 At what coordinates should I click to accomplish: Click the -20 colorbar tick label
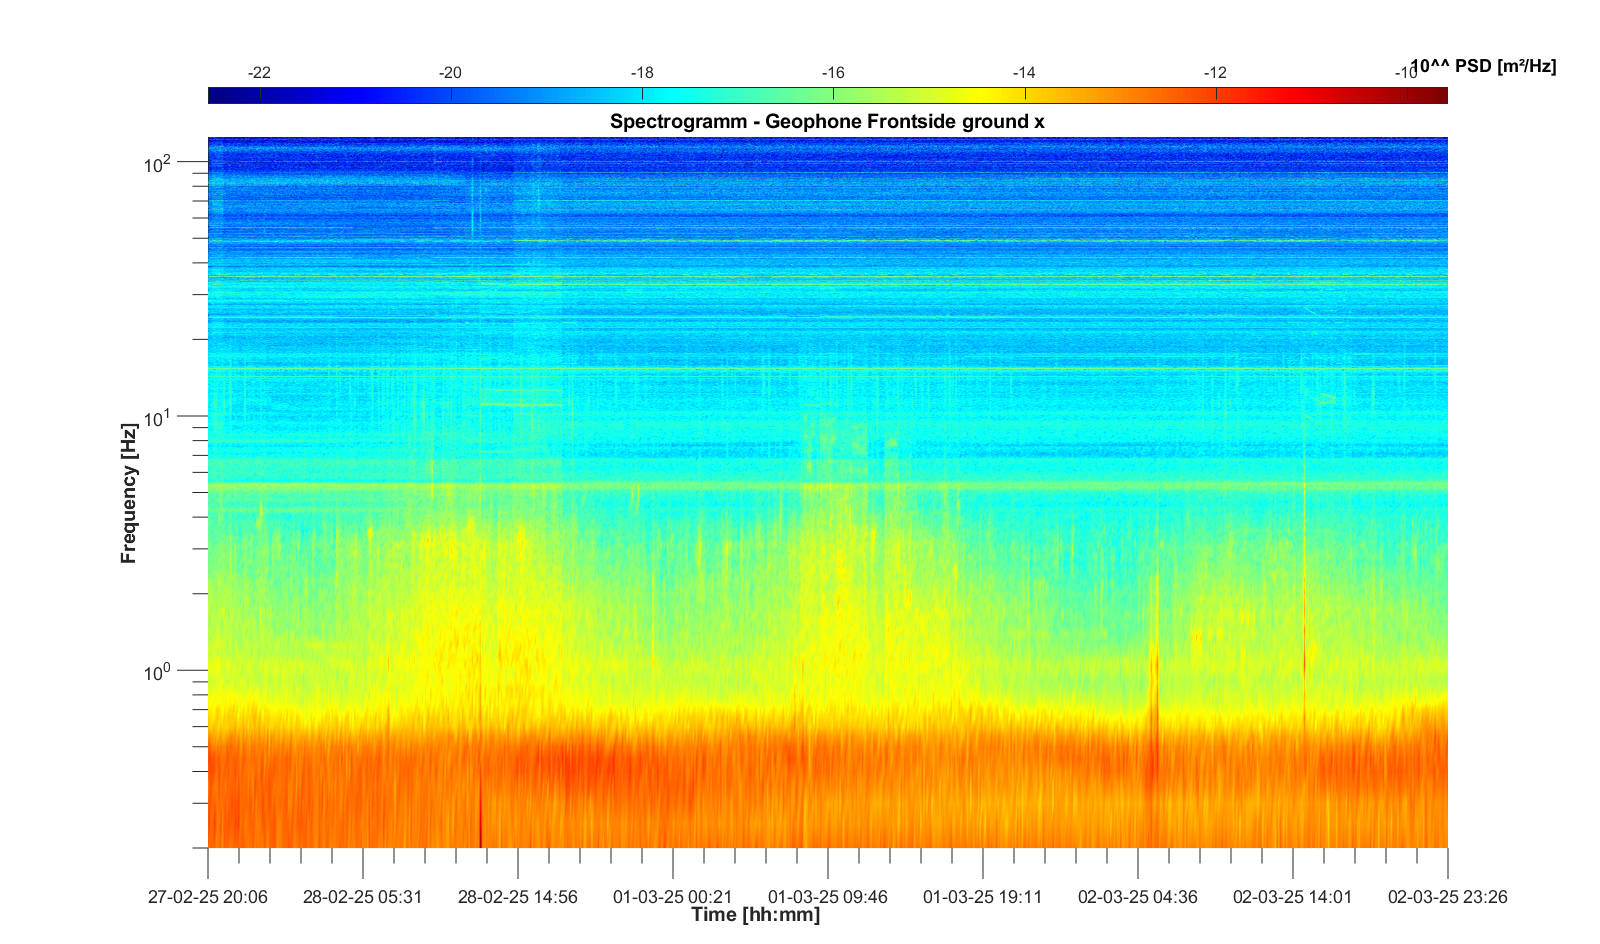coord(450,73)
